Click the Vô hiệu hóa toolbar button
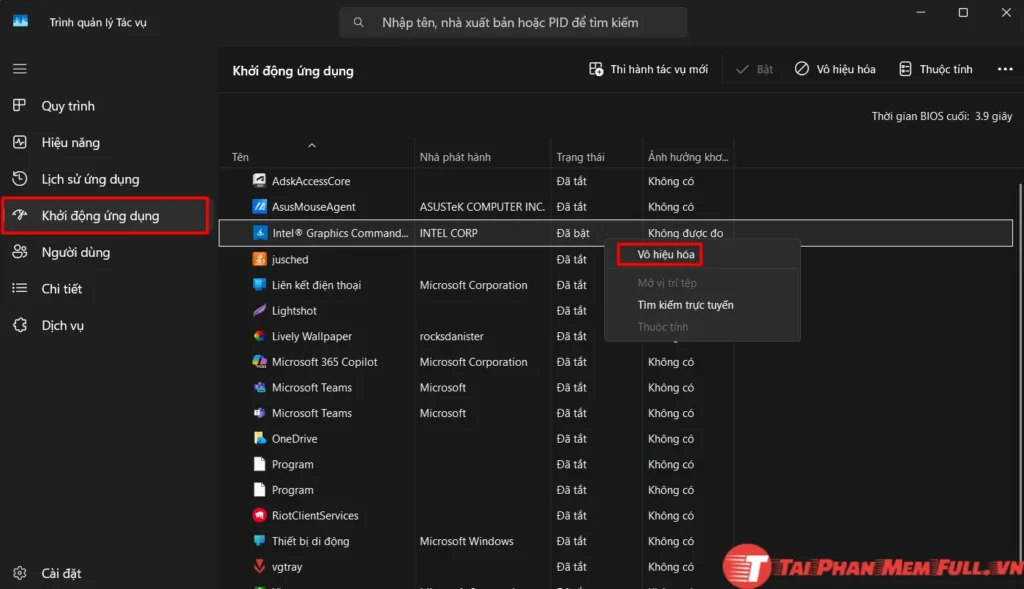1024x589 pixels. click(x=835, y=69)
